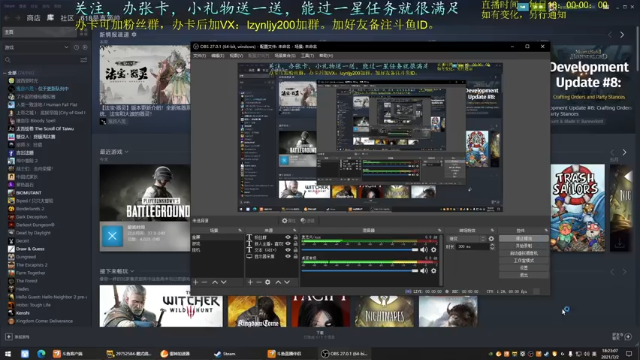Viewport: 640px width, 360px height.
Task: Open 桌面音频 mixer channel settings gear
Action: 433,271
